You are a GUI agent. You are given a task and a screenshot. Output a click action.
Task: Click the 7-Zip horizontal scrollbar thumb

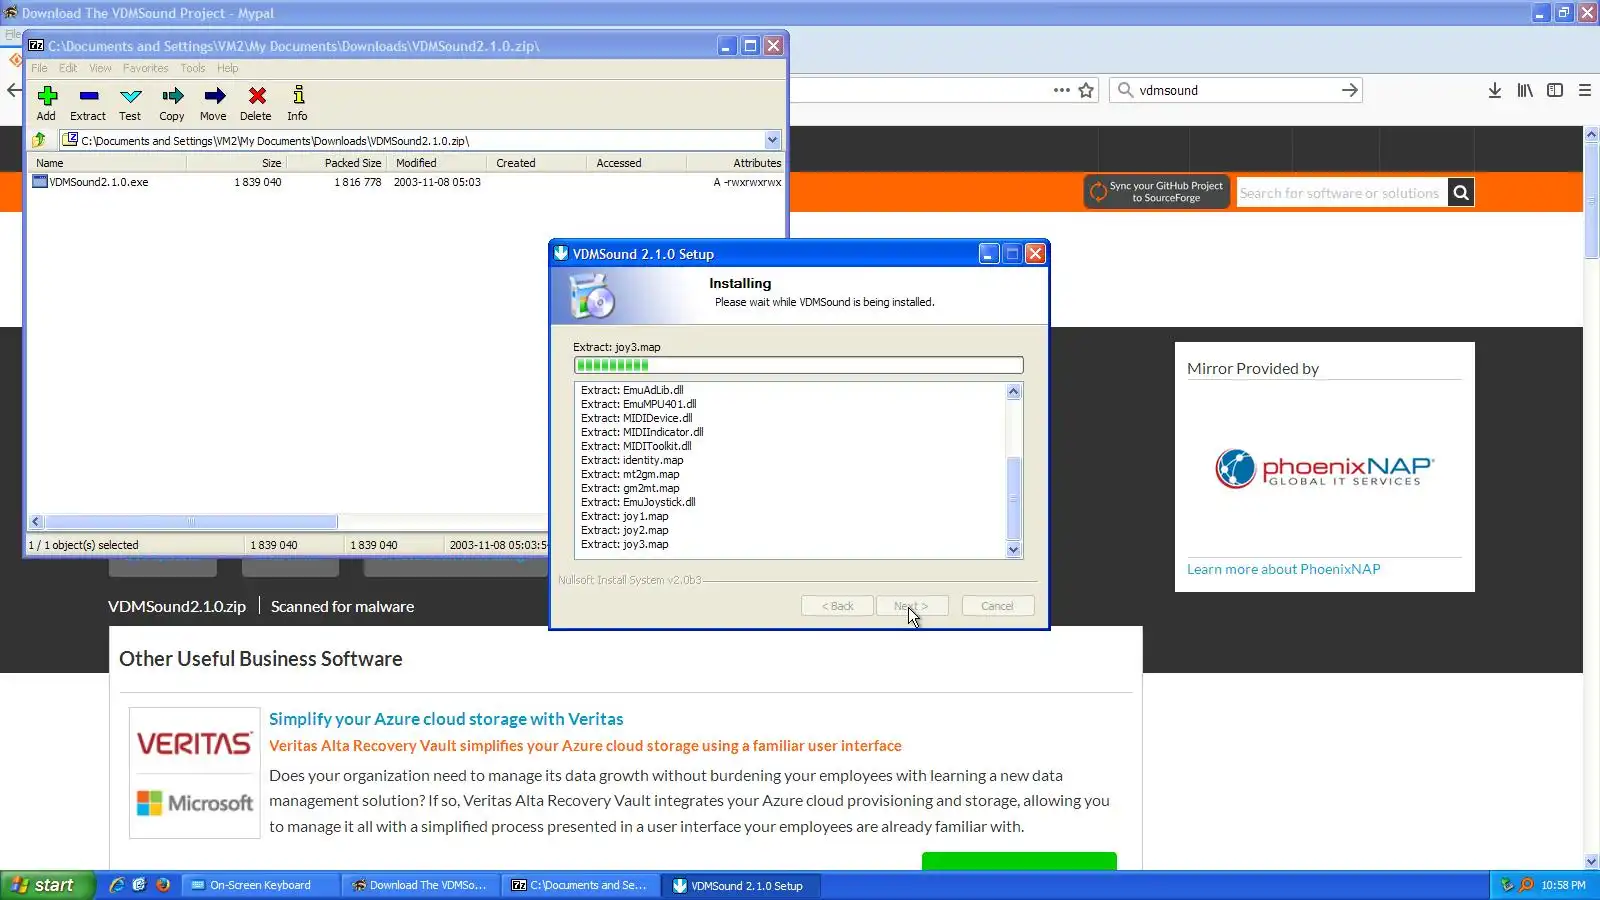[x=191, y=521]
